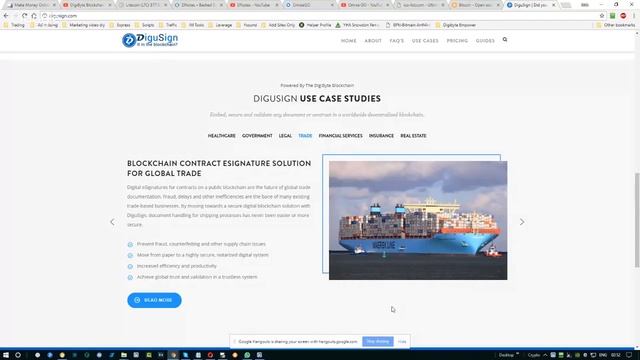Open File Explorer folder icon on taskbar

point(124,355)
